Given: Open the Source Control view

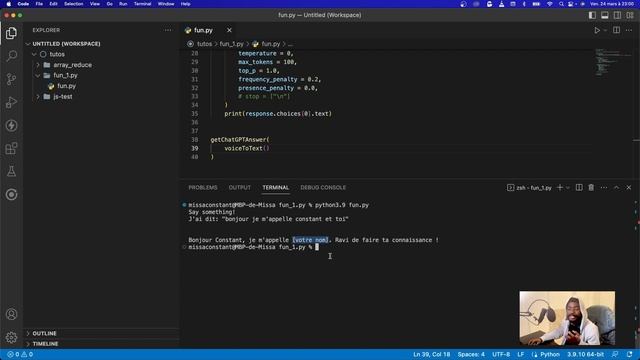Looking at the screenshot, I should [x=11, y=79].
